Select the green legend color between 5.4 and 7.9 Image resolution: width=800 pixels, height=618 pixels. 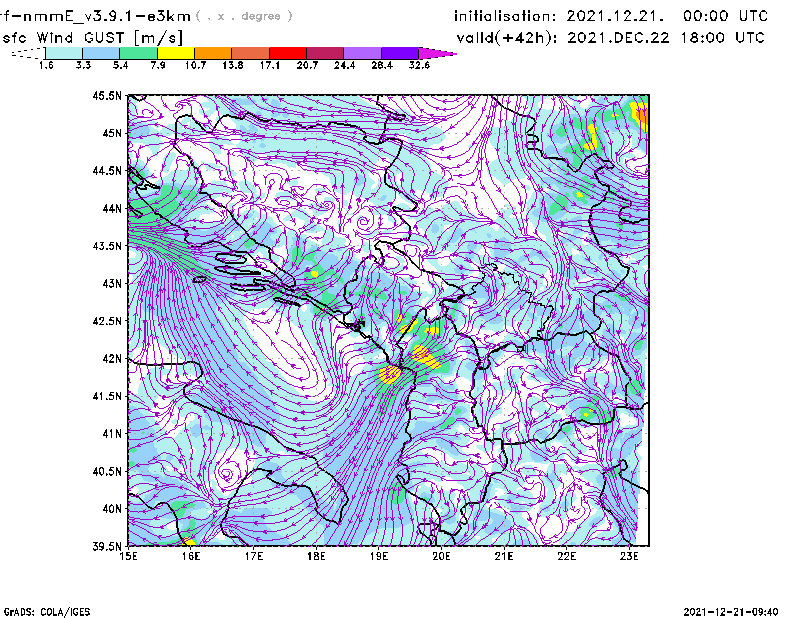pyautogui.click(x=139, y=52)
